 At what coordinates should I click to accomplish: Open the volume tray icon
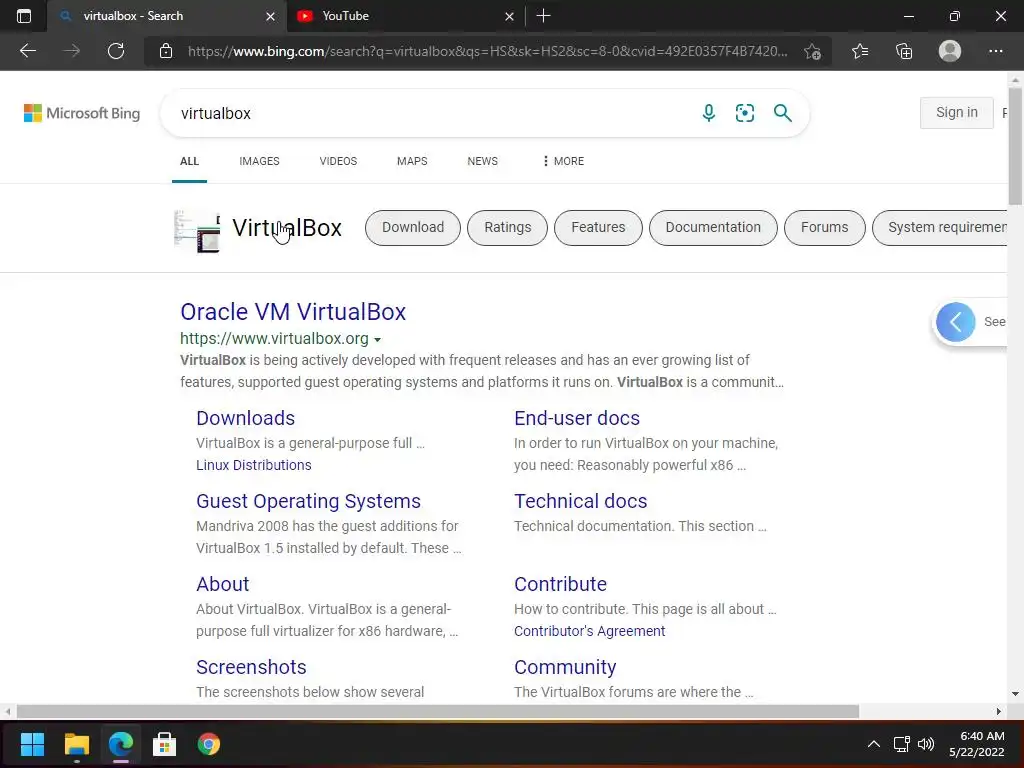click(926, 744)
